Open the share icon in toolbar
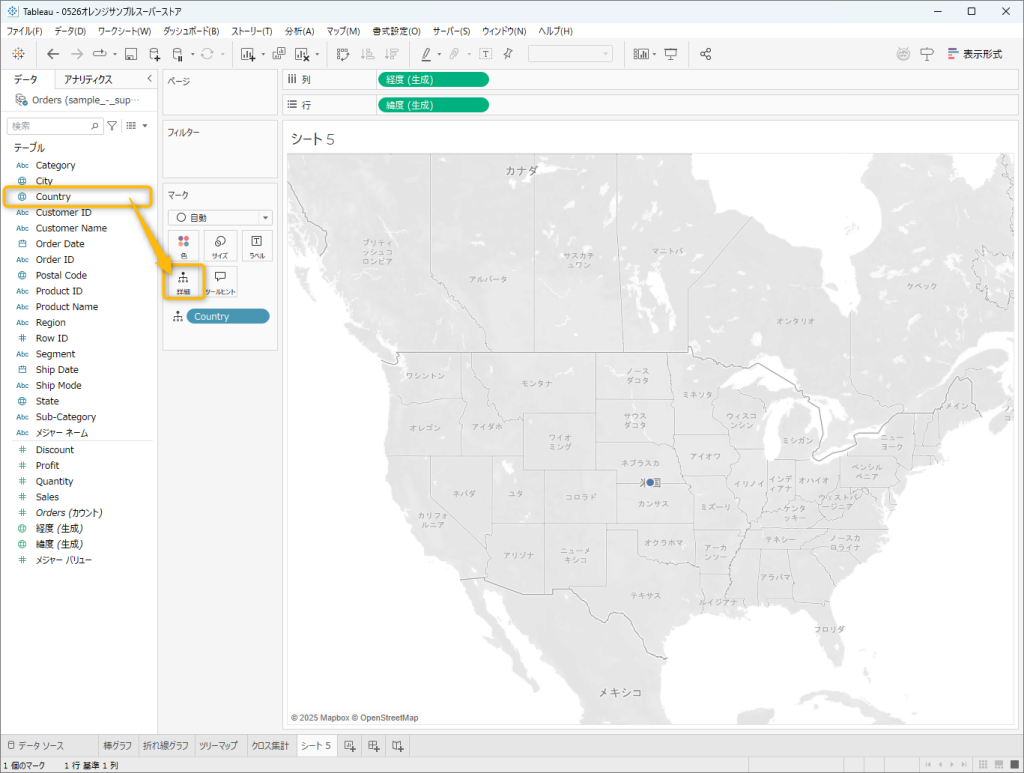 point(706,54)
